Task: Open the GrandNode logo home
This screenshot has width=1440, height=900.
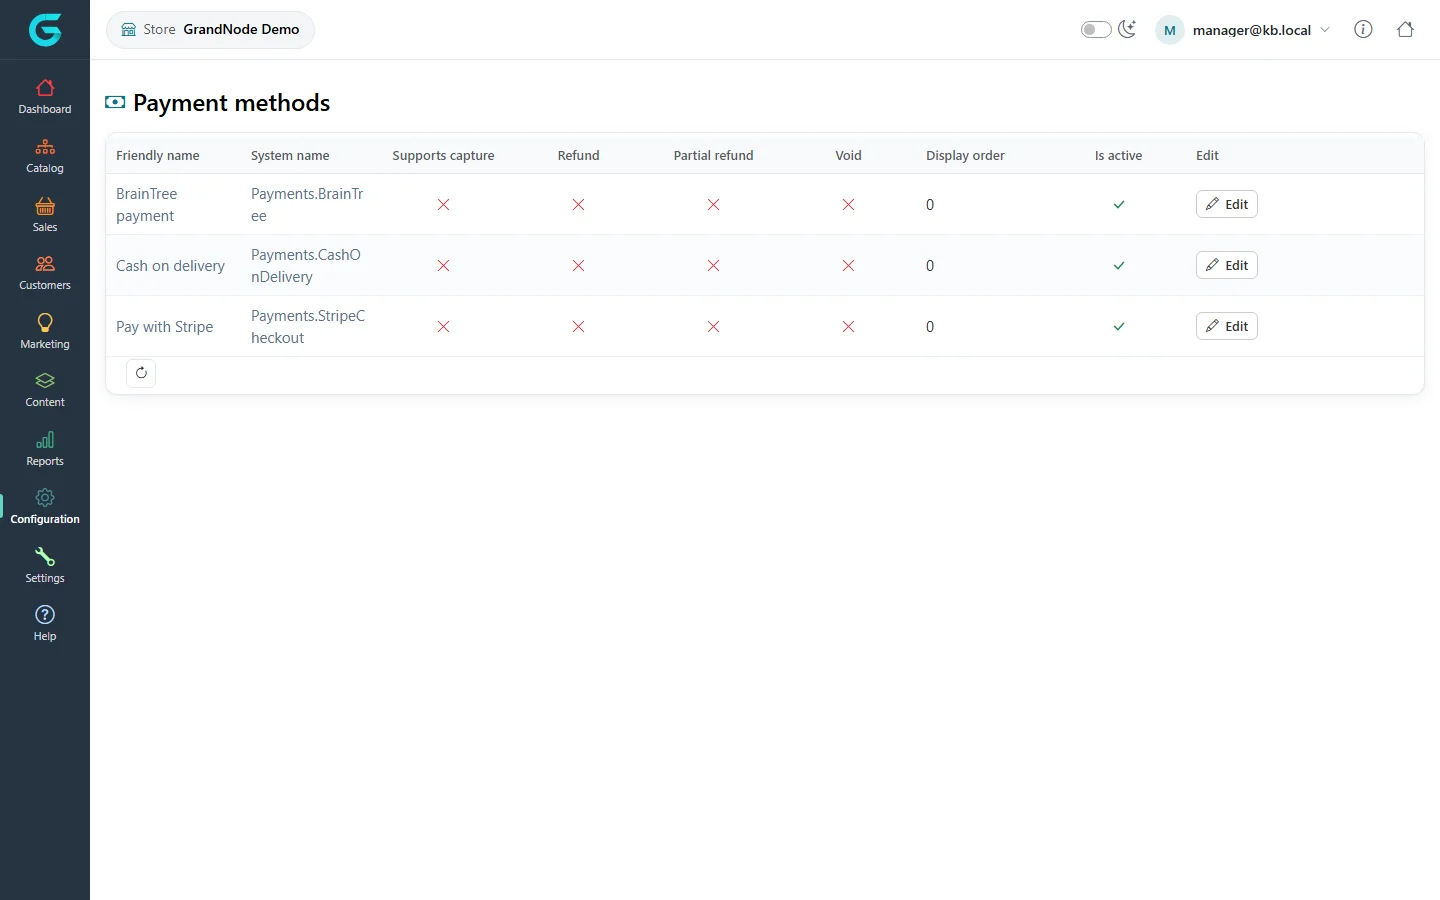Action: pyautogui.click(x=45, y=30)
